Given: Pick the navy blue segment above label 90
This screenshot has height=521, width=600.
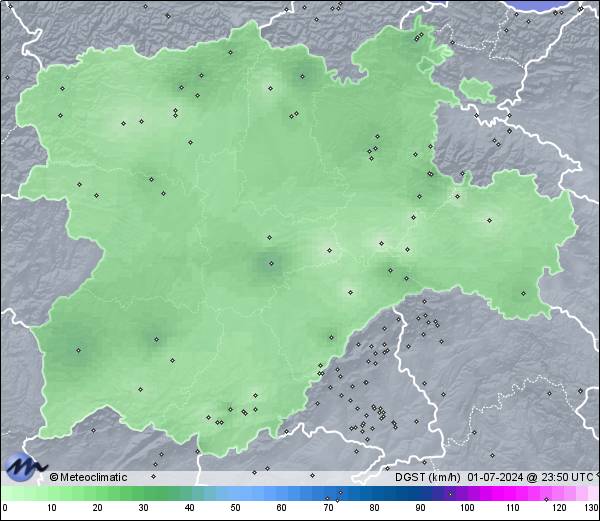Looking at the screenshot, I should [x=420, y=493].
